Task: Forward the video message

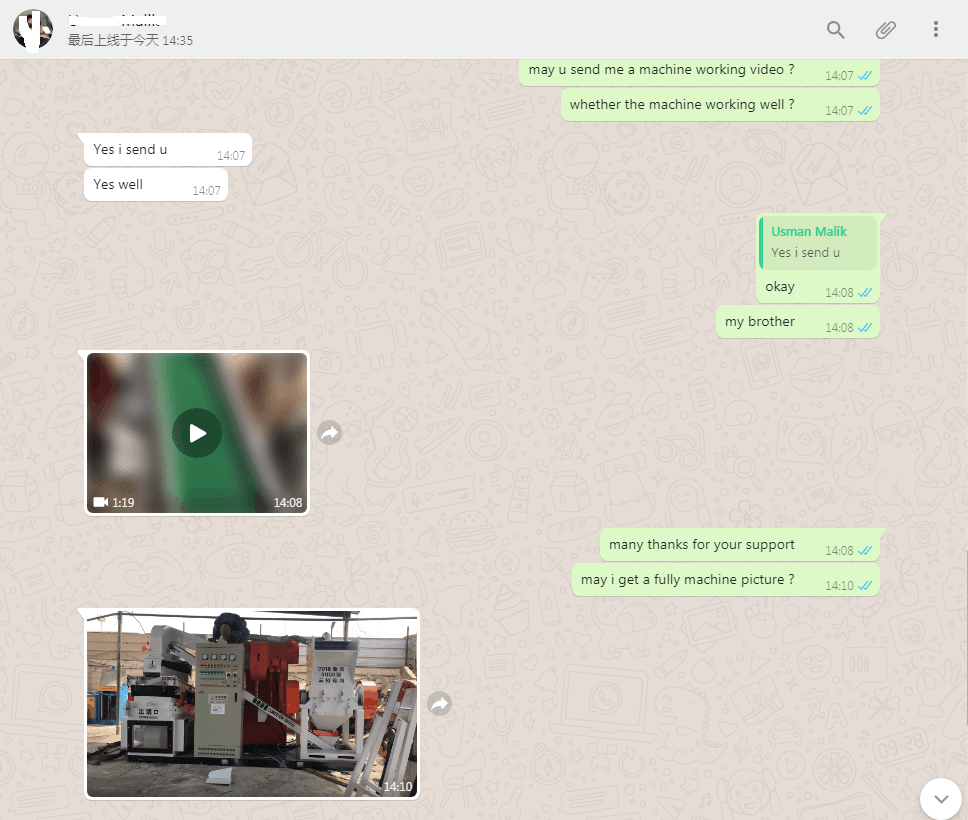Action: coord(330,433)
